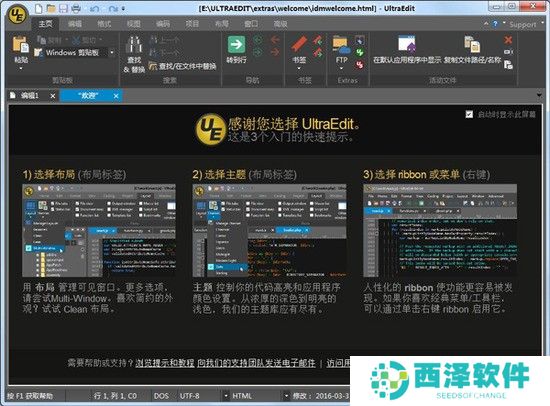This screenshot has height=406, width=550.
Task: Open the UltraEdit application menu button
Action: pos(17,15)
